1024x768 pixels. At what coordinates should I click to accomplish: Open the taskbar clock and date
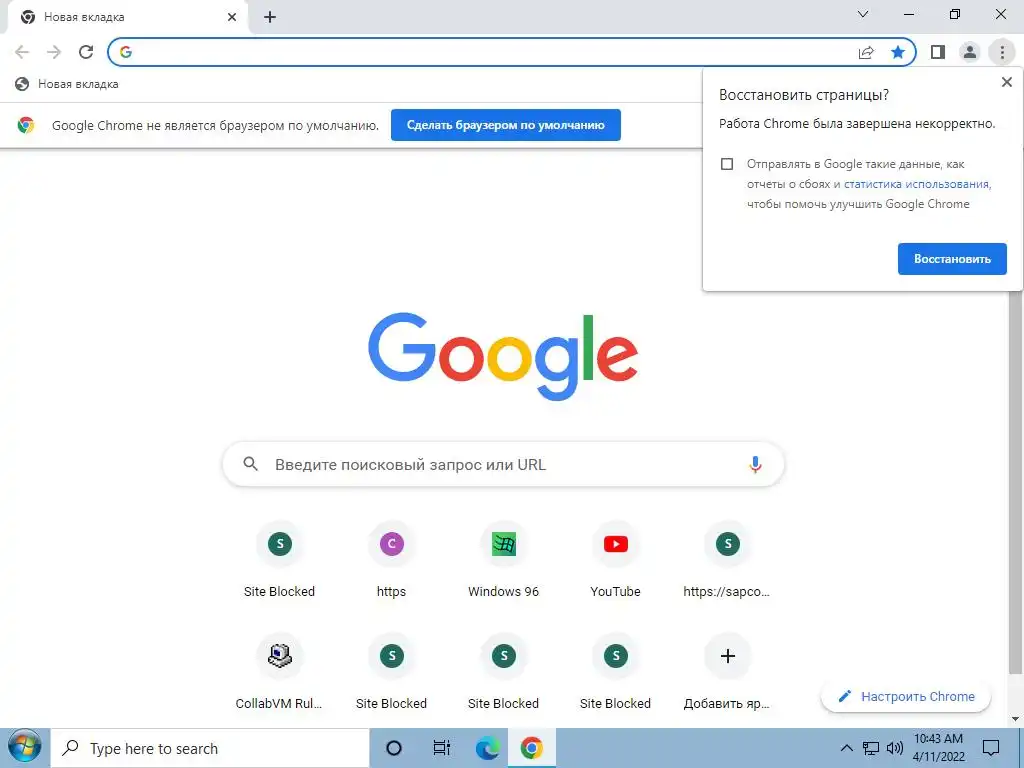(938, 748)
